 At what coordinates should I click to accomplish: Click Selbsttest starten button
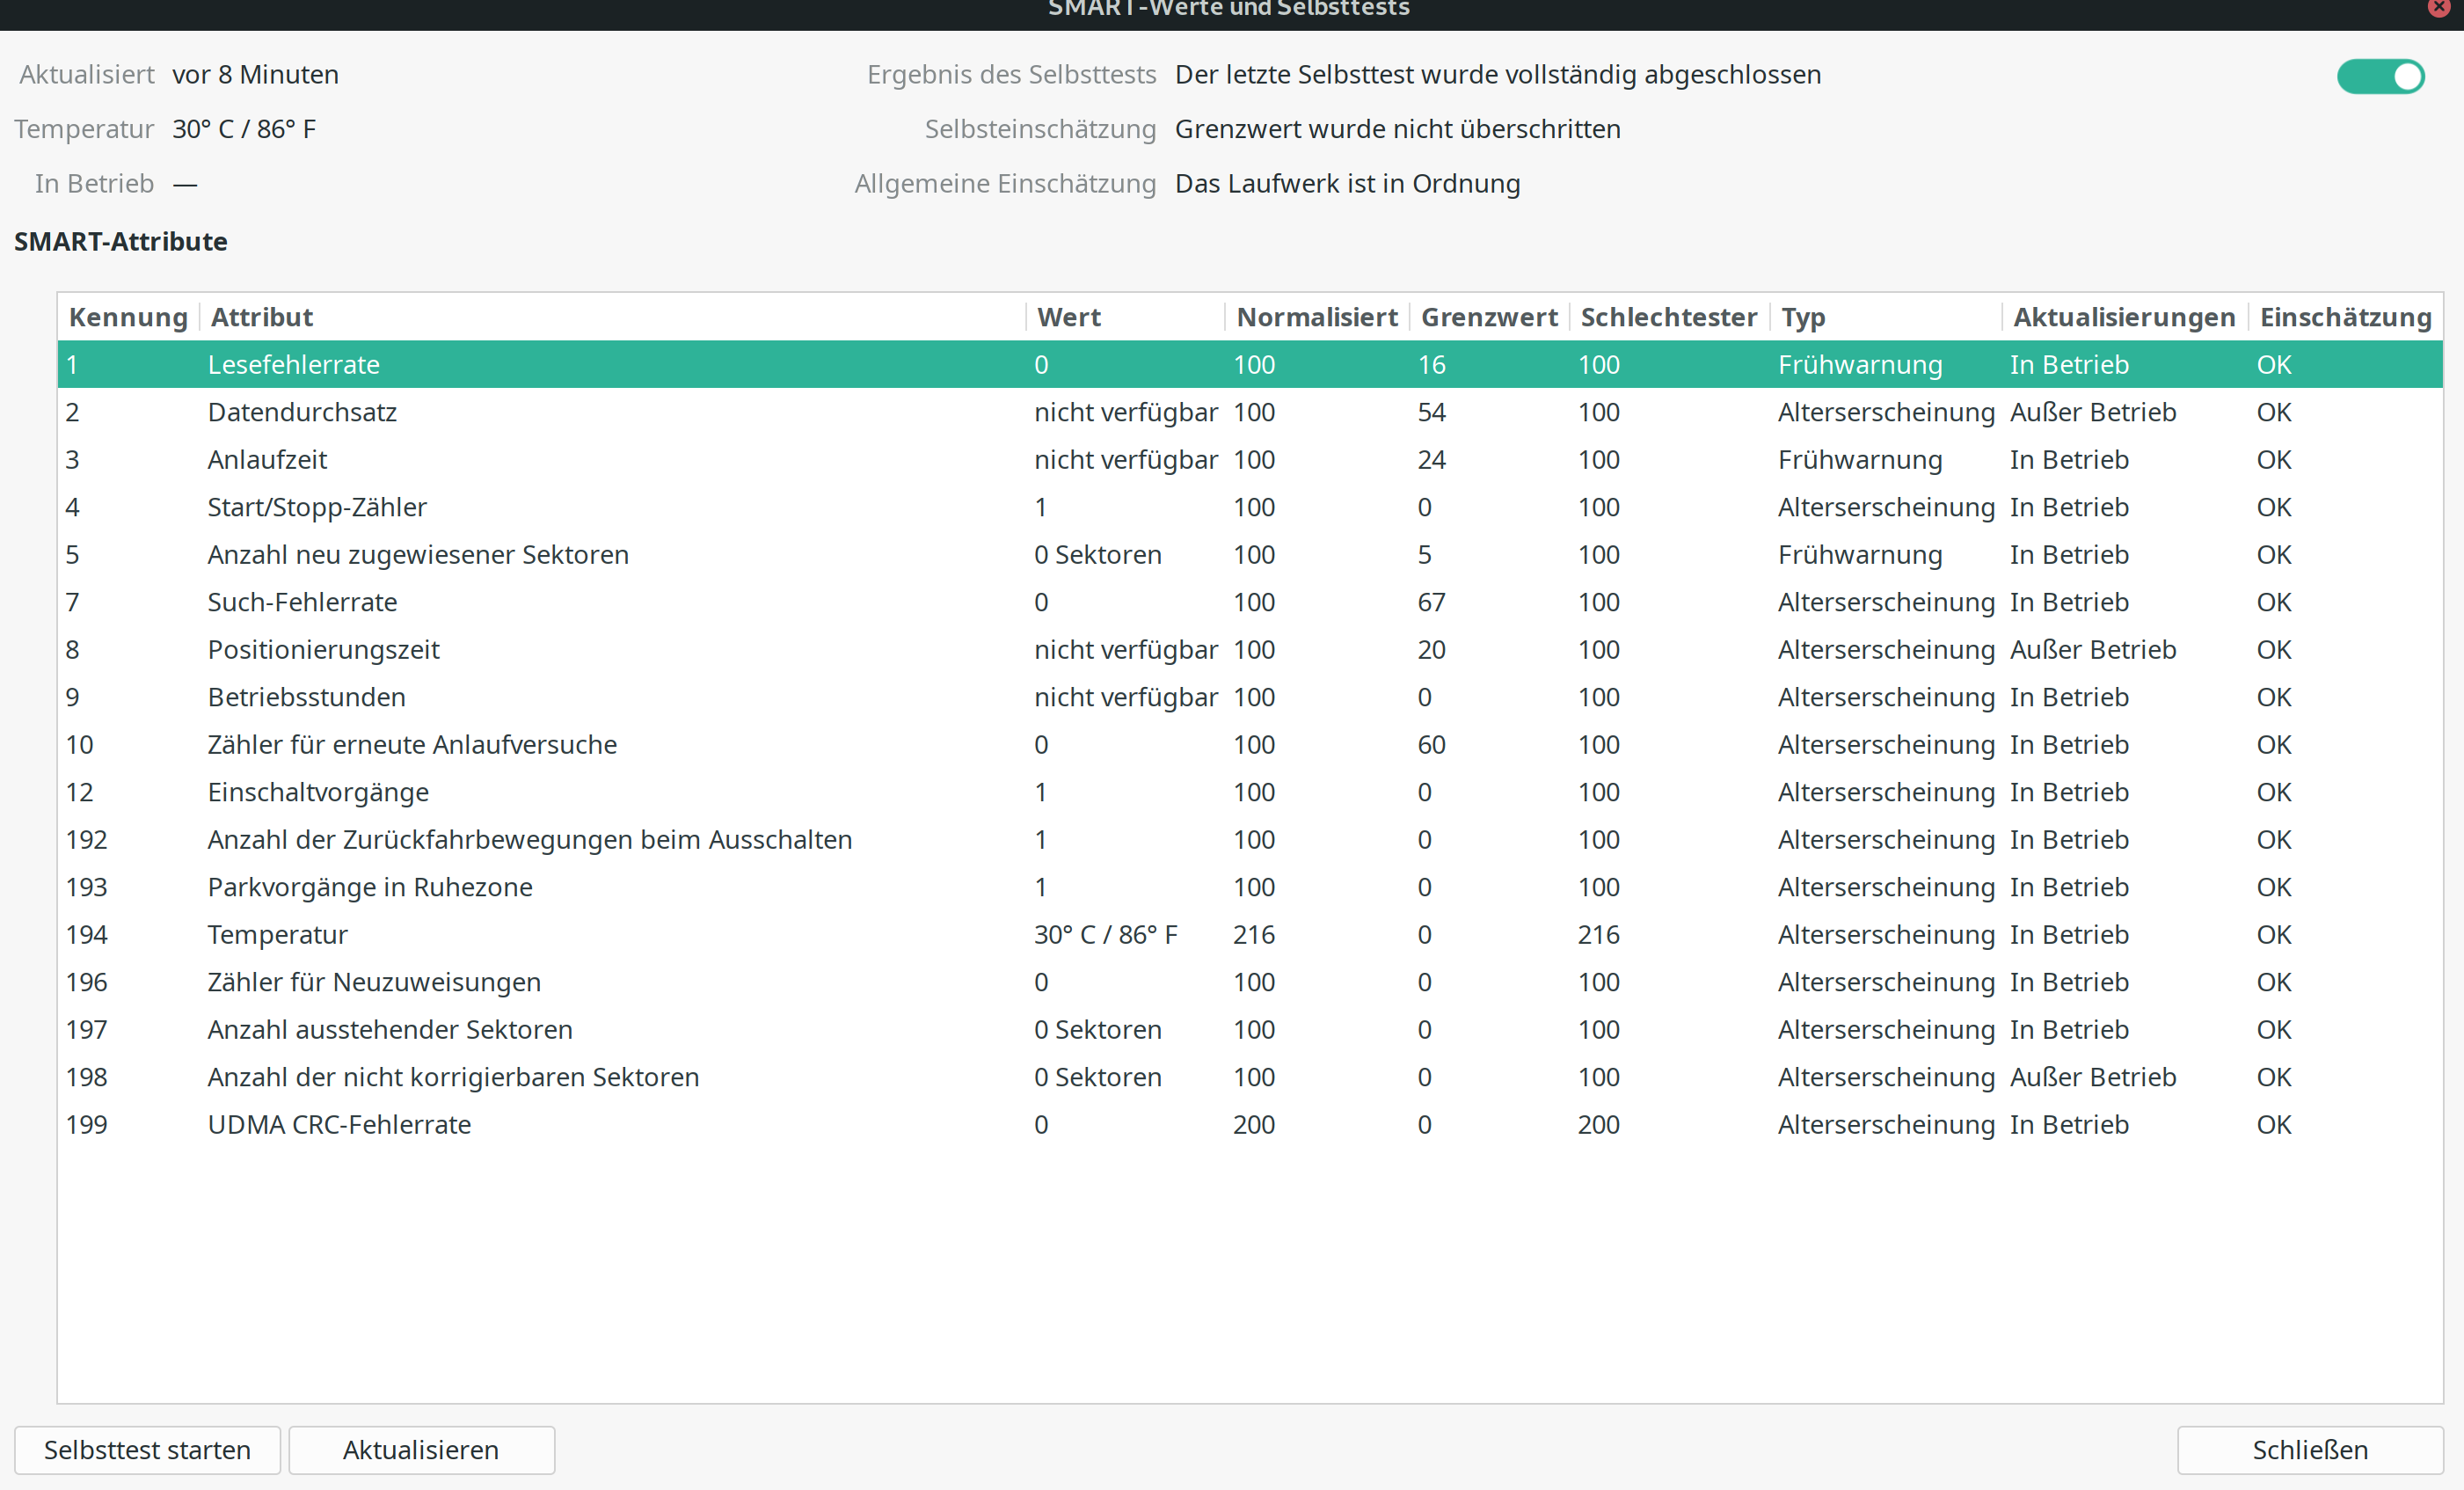(x=147, y=1449)
